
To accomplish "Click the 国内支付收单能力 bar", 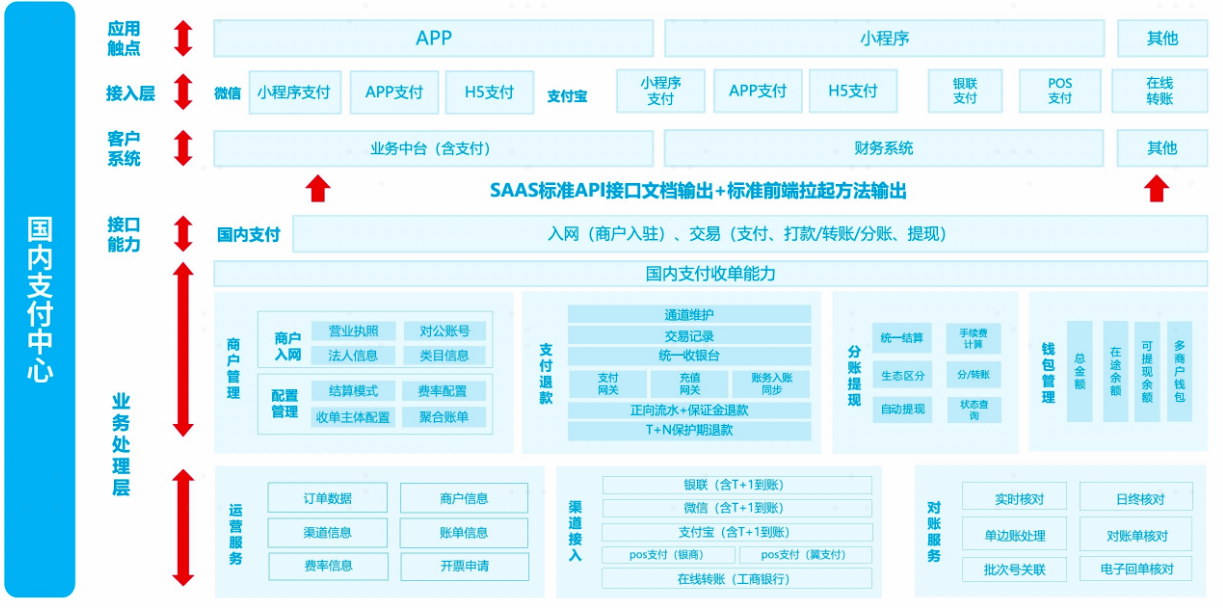I will pyautogui.click(x=710, y=273).
